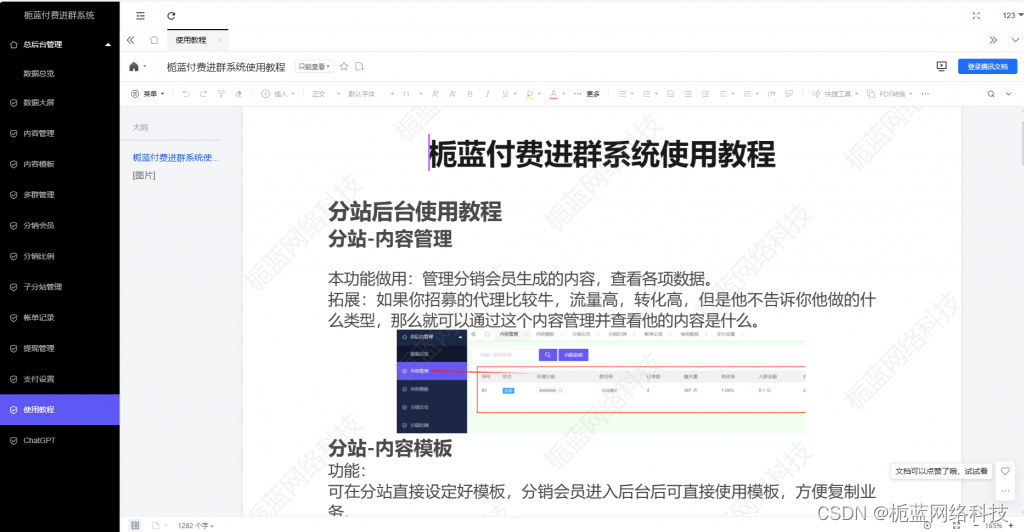Click the [图片] outline entry

[144, 175]
